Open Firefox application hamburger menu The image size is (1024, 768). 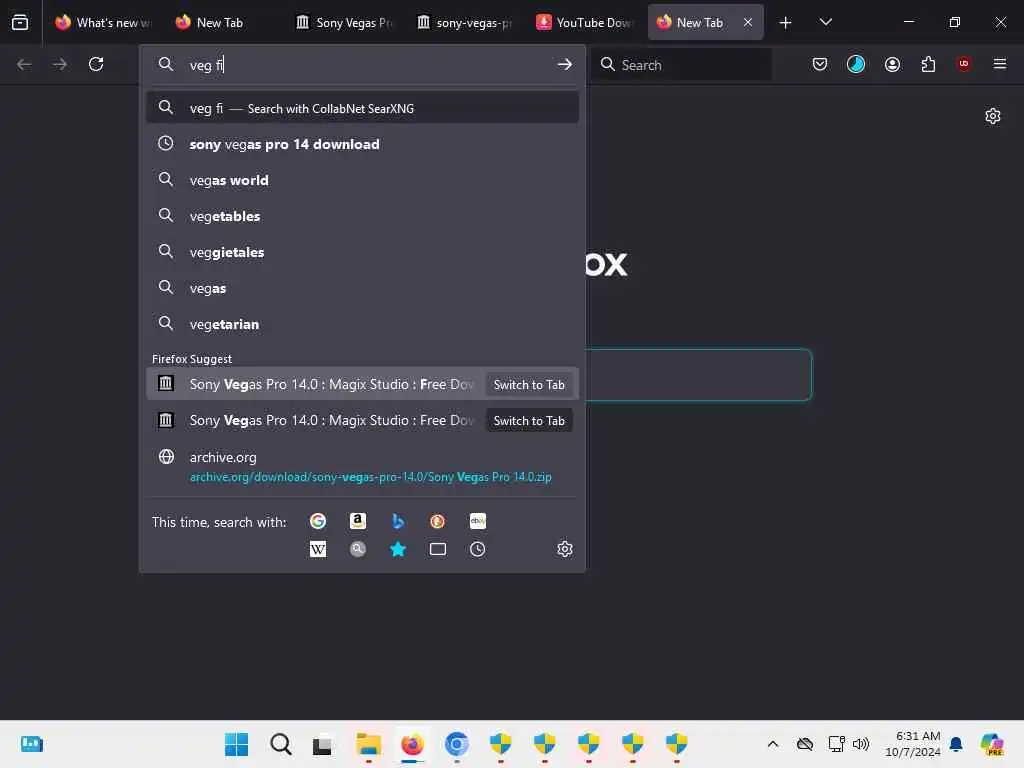coord(999,64)
